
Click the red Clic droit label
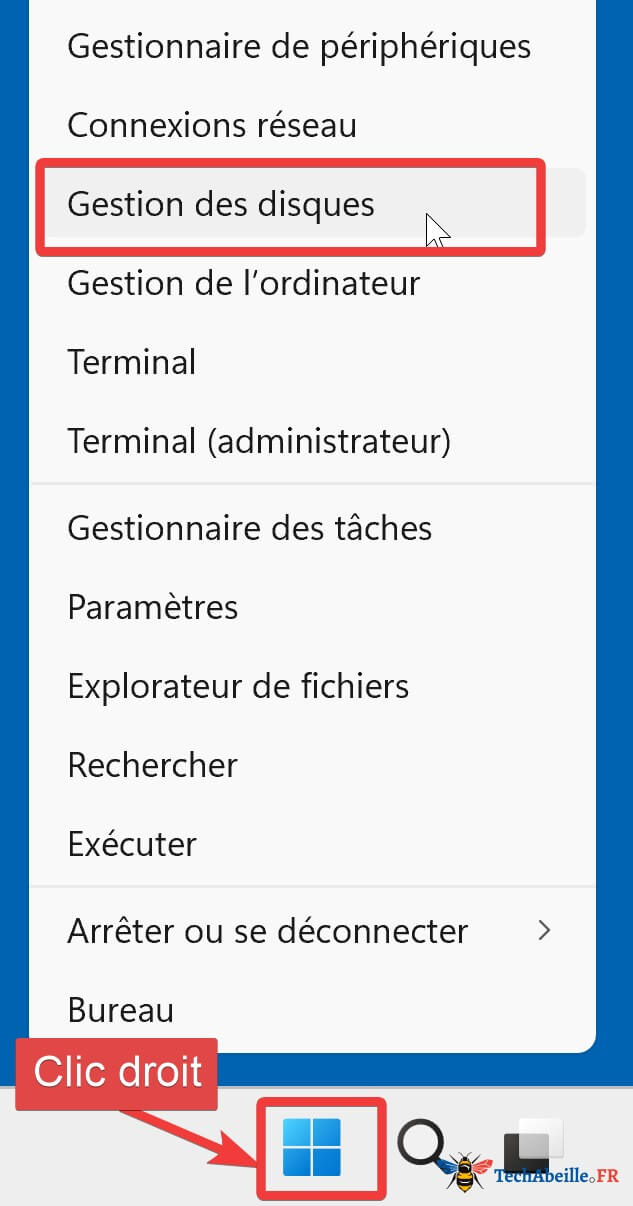coord(117,1072)
